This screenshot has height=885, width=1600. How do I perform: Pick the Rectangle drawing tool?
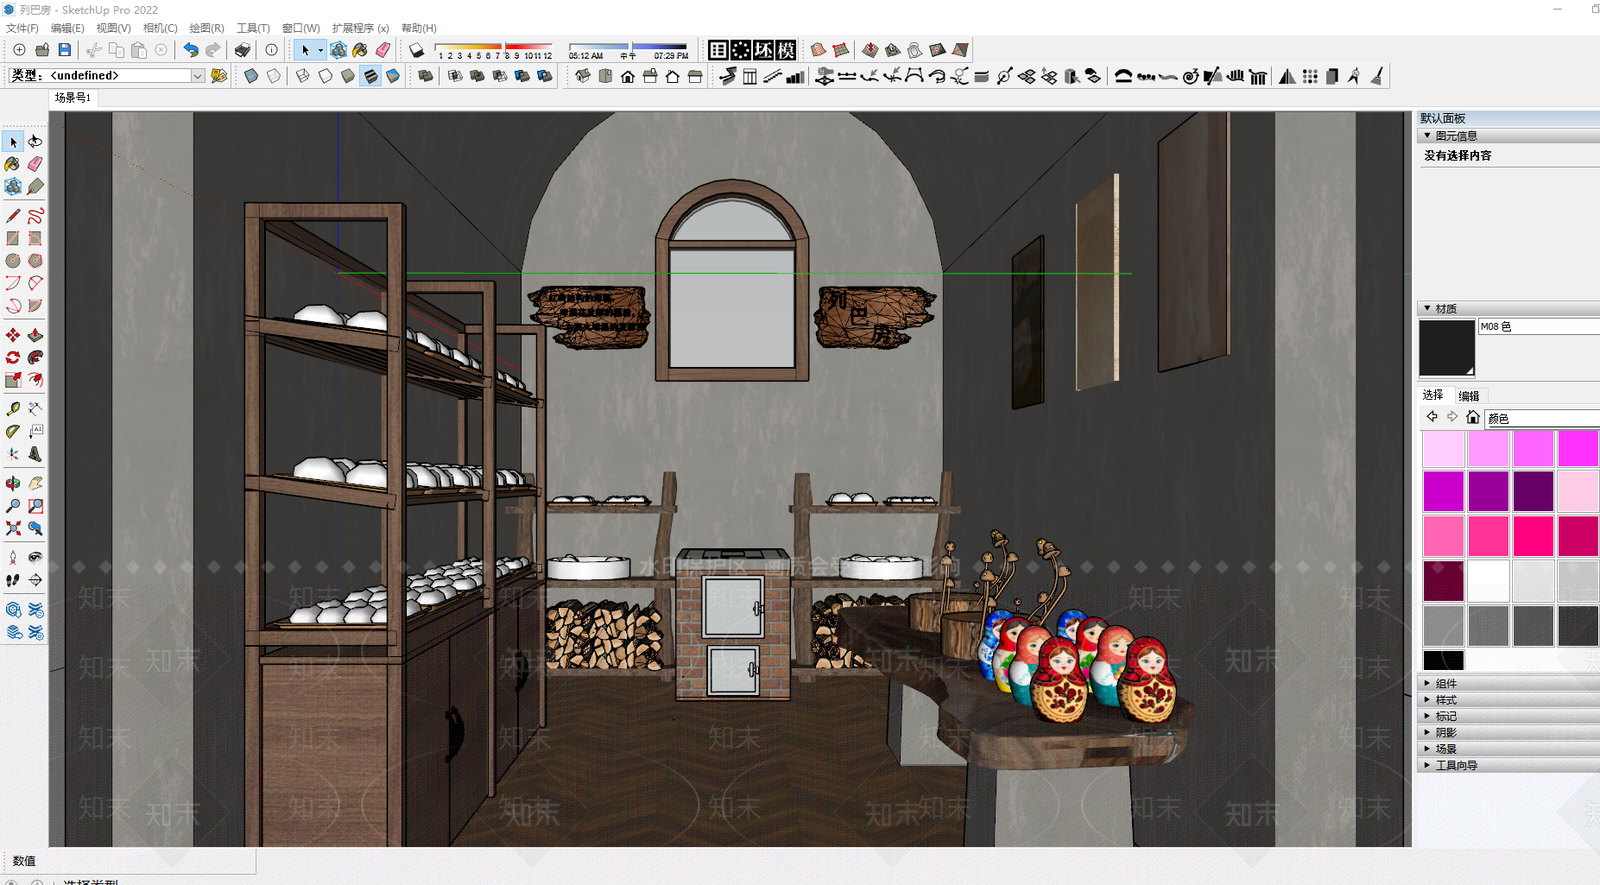click(x=13, y=238)
